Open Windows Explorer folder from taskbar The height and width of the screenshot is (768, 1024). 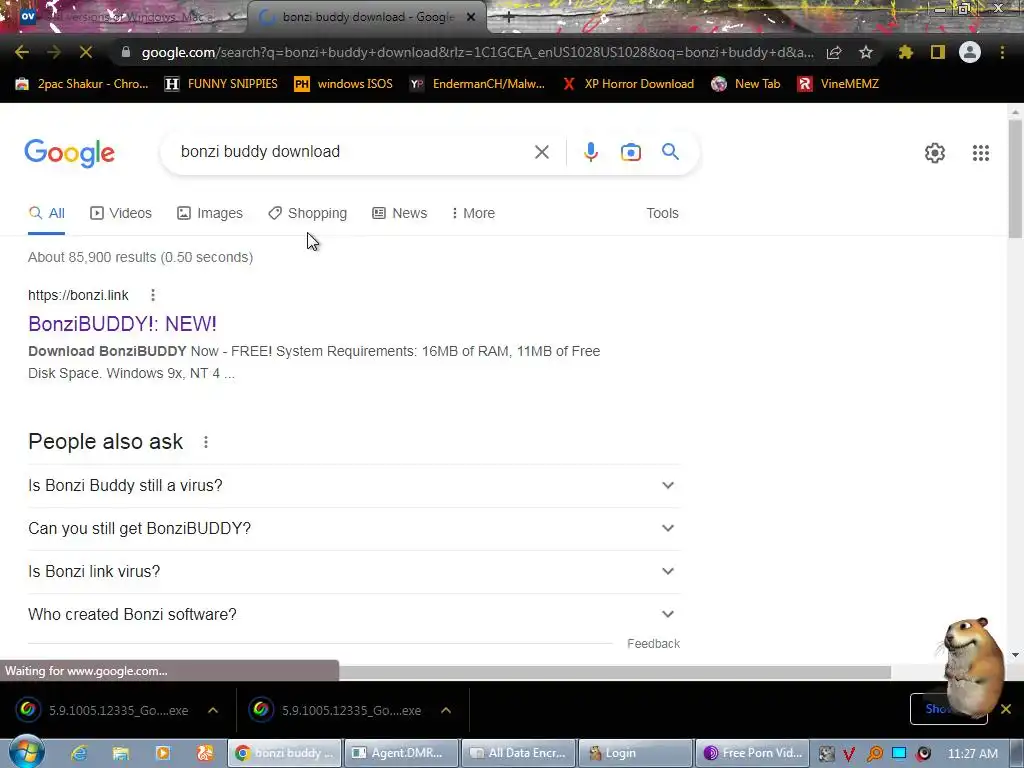click(121, 753)
